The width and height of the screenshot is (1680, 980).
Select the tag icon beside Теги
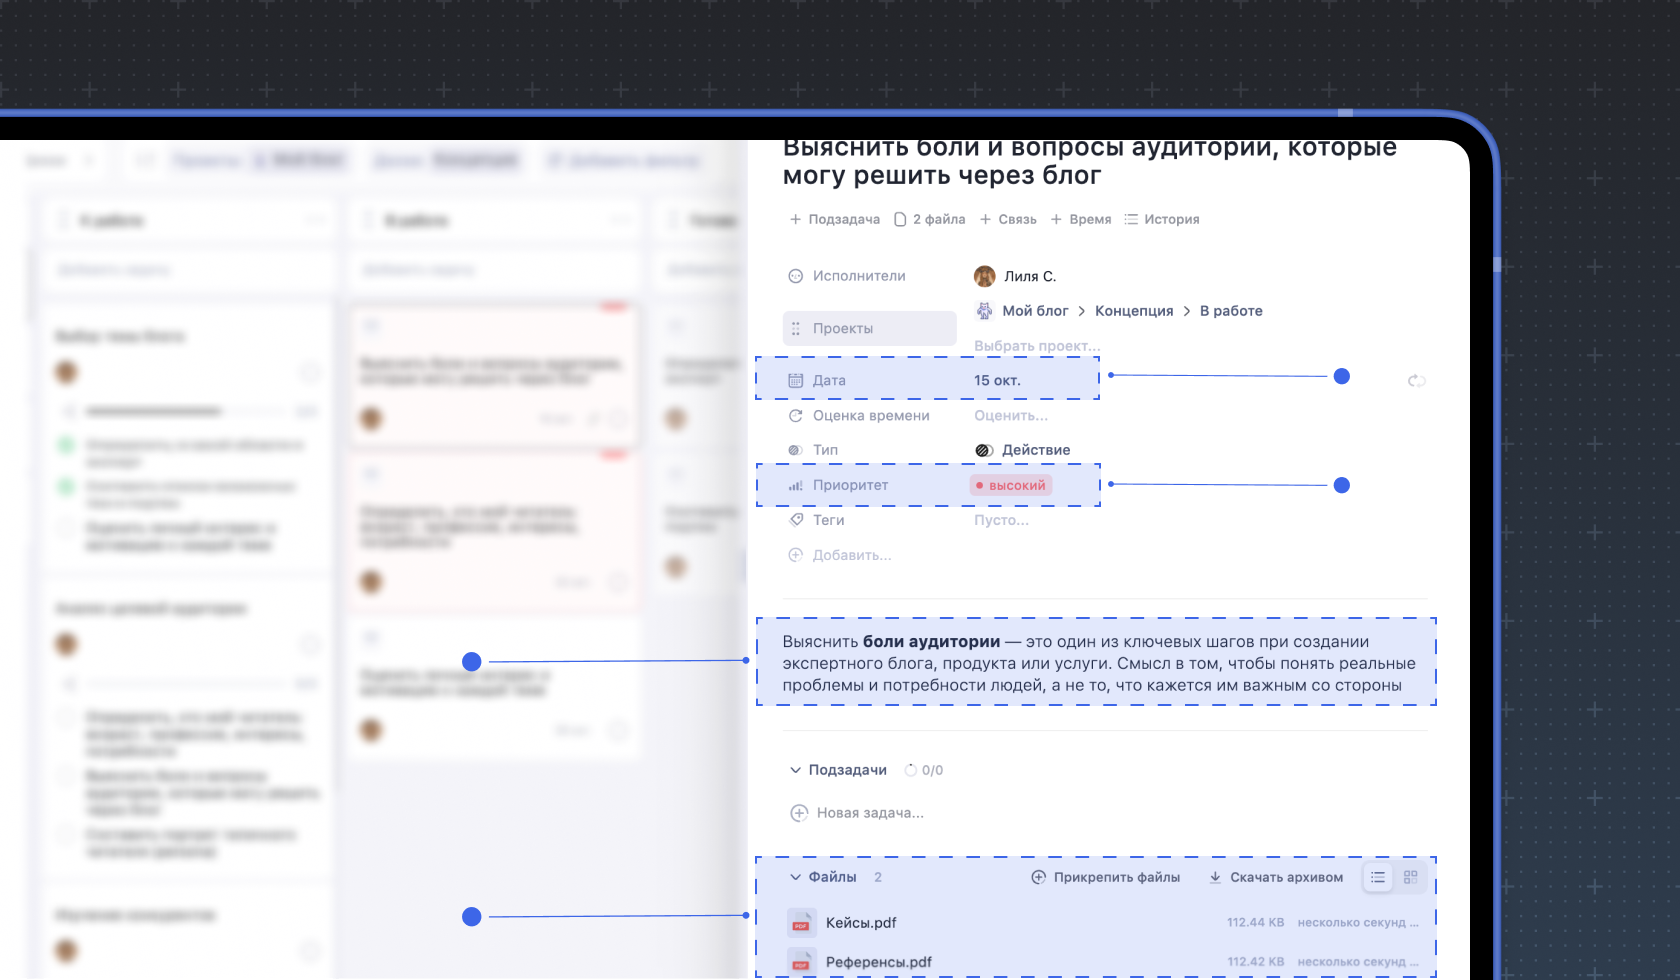pos(795,520)
